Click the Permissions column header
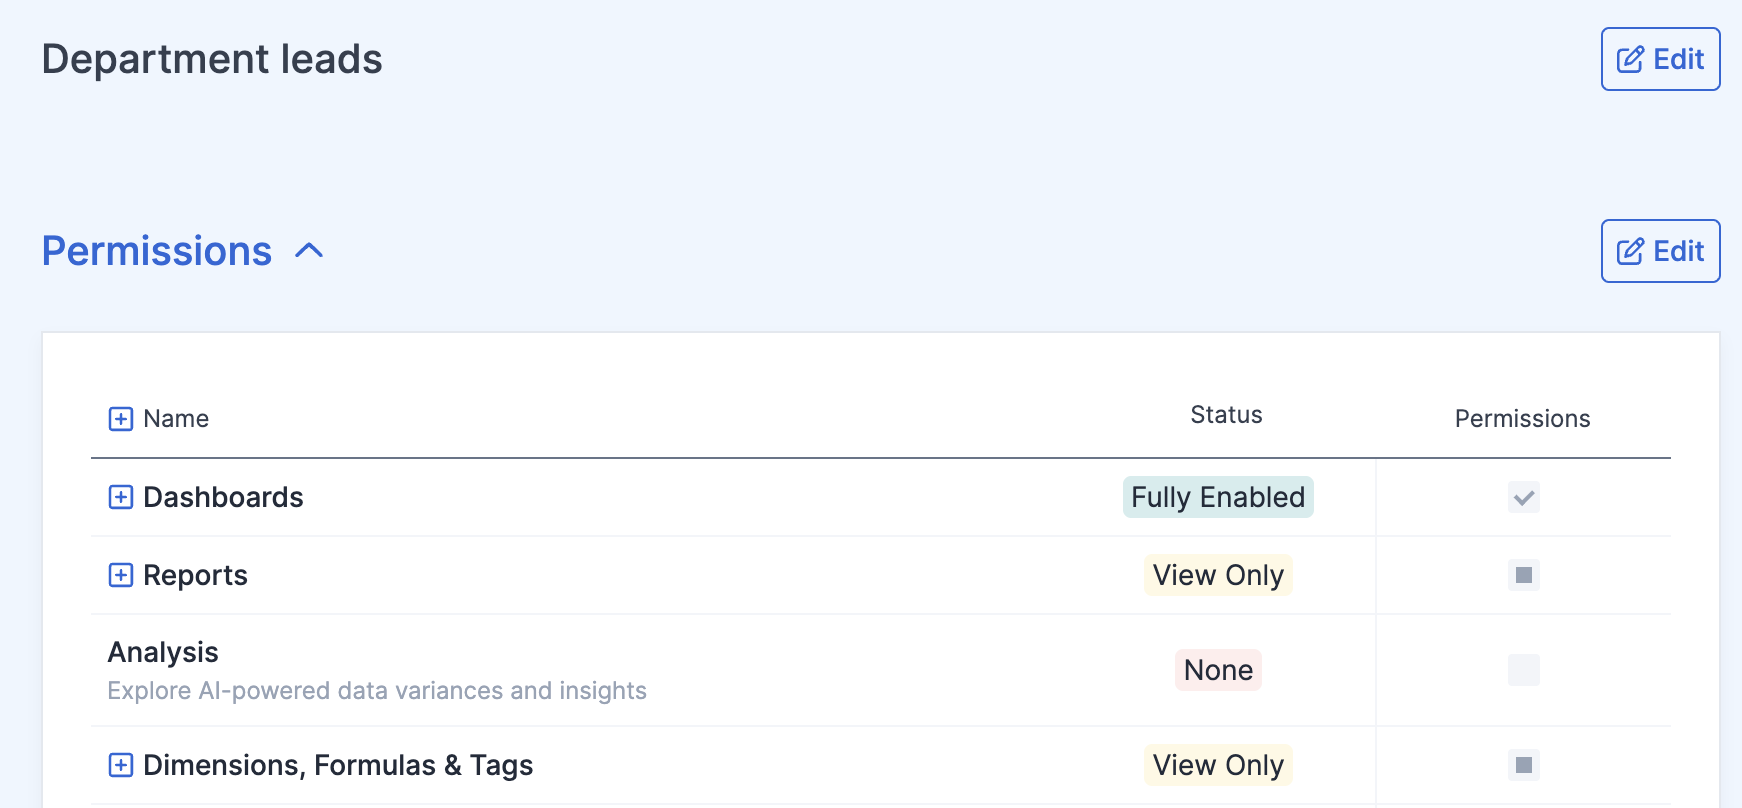The image size is (1742, 808). pyautogui.click(x=1522, y=419)
